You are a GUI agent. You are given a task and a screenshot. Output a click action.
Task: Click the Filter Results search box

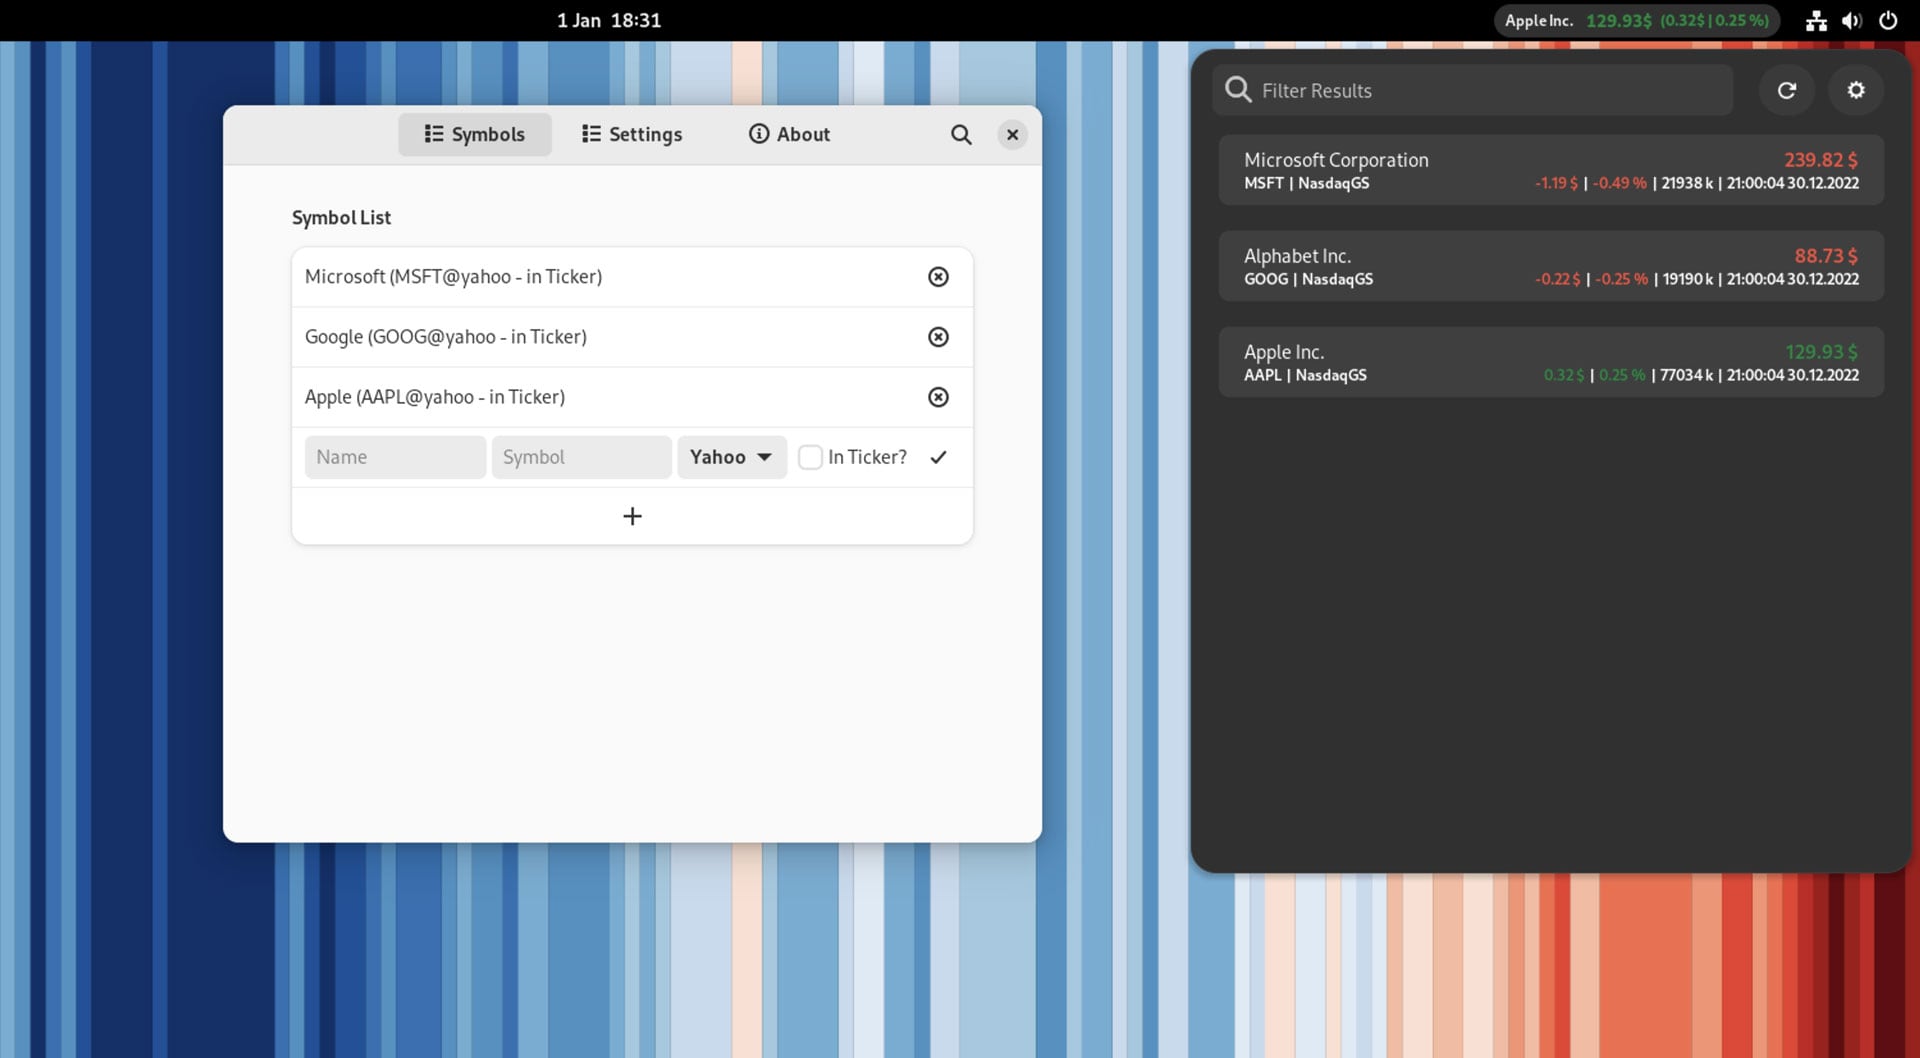coord(1473,90)
